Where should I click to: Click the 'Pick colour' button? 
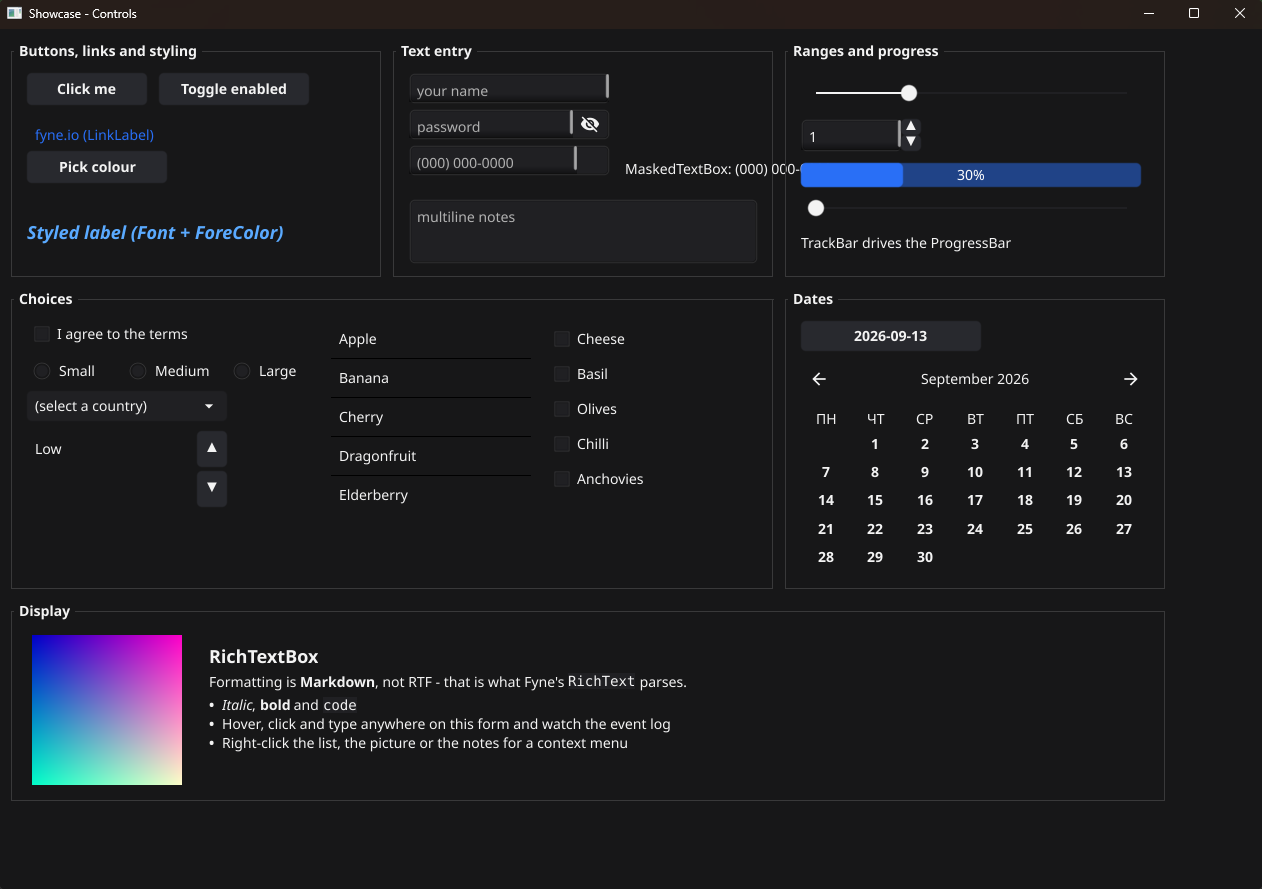(x=97, y=167)
